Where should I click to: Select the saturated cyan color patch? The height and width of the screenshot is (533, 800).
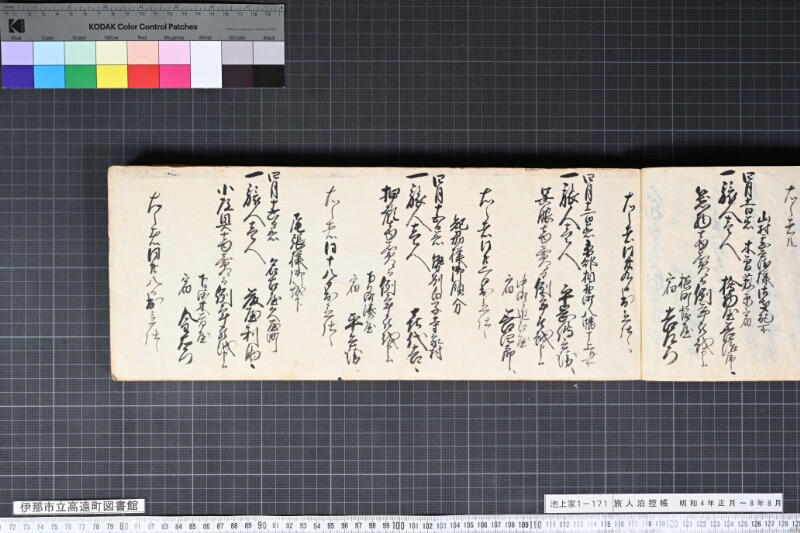pyautogui.click(x=49, y=77)
